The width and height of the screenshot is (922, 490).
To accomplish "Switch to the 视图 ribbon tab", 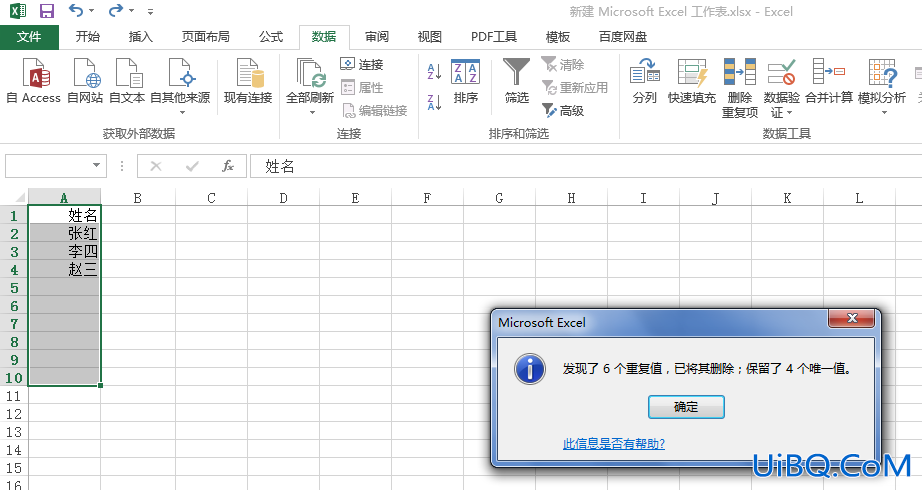I will click(x=430, y=37).
